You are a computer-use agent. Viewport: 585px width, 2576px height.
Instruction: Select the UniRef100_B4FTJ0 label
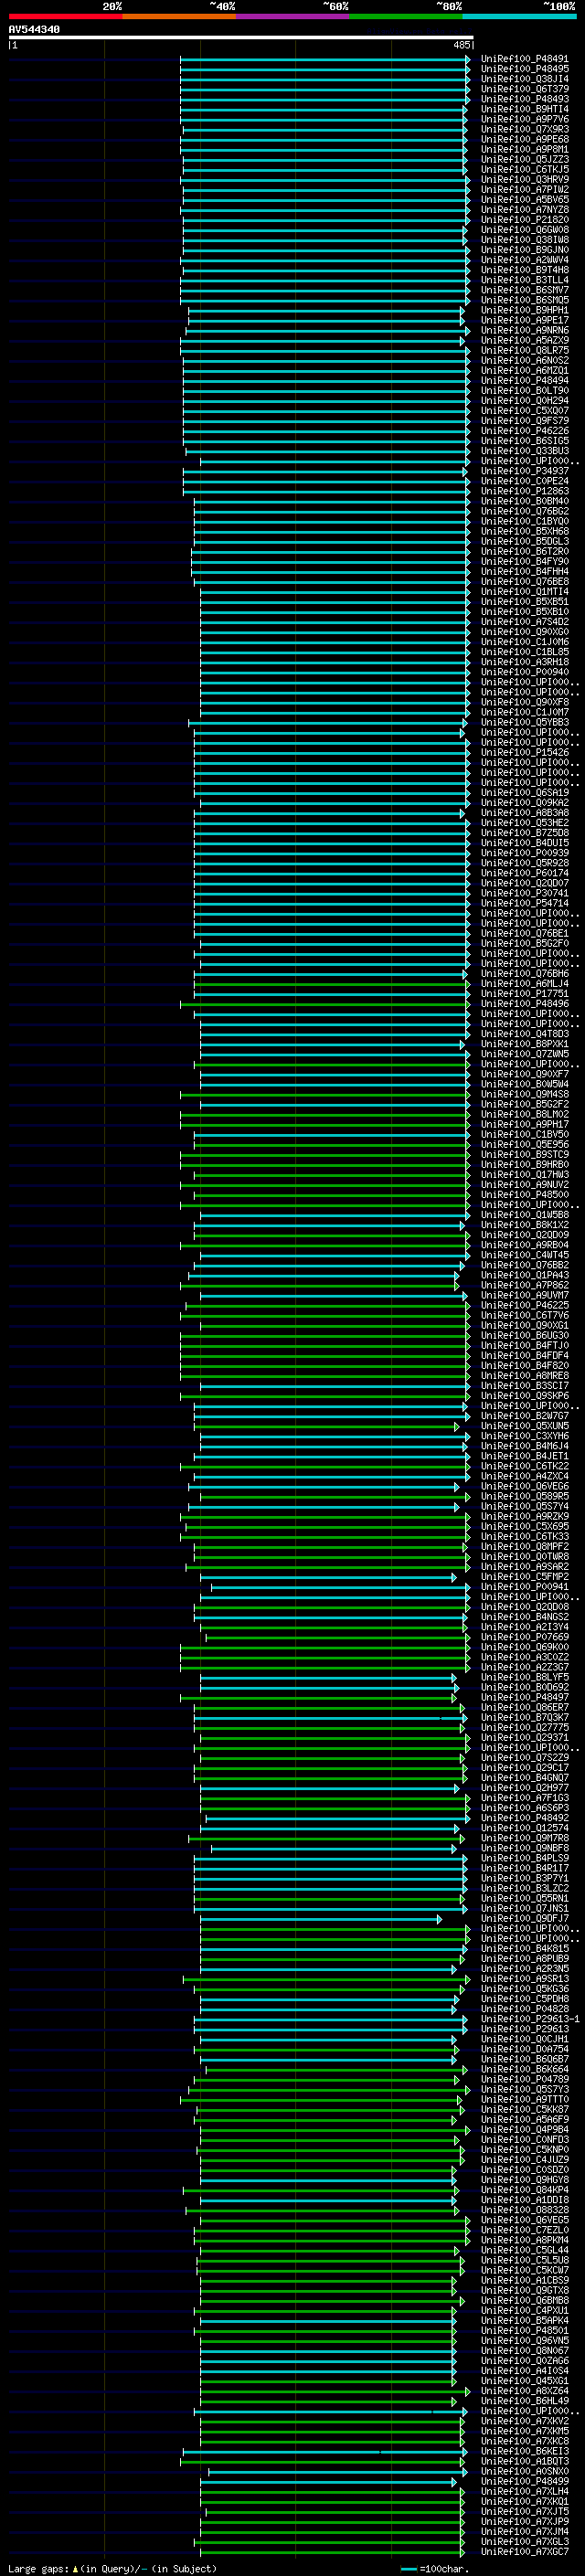tap(524, 1345)
